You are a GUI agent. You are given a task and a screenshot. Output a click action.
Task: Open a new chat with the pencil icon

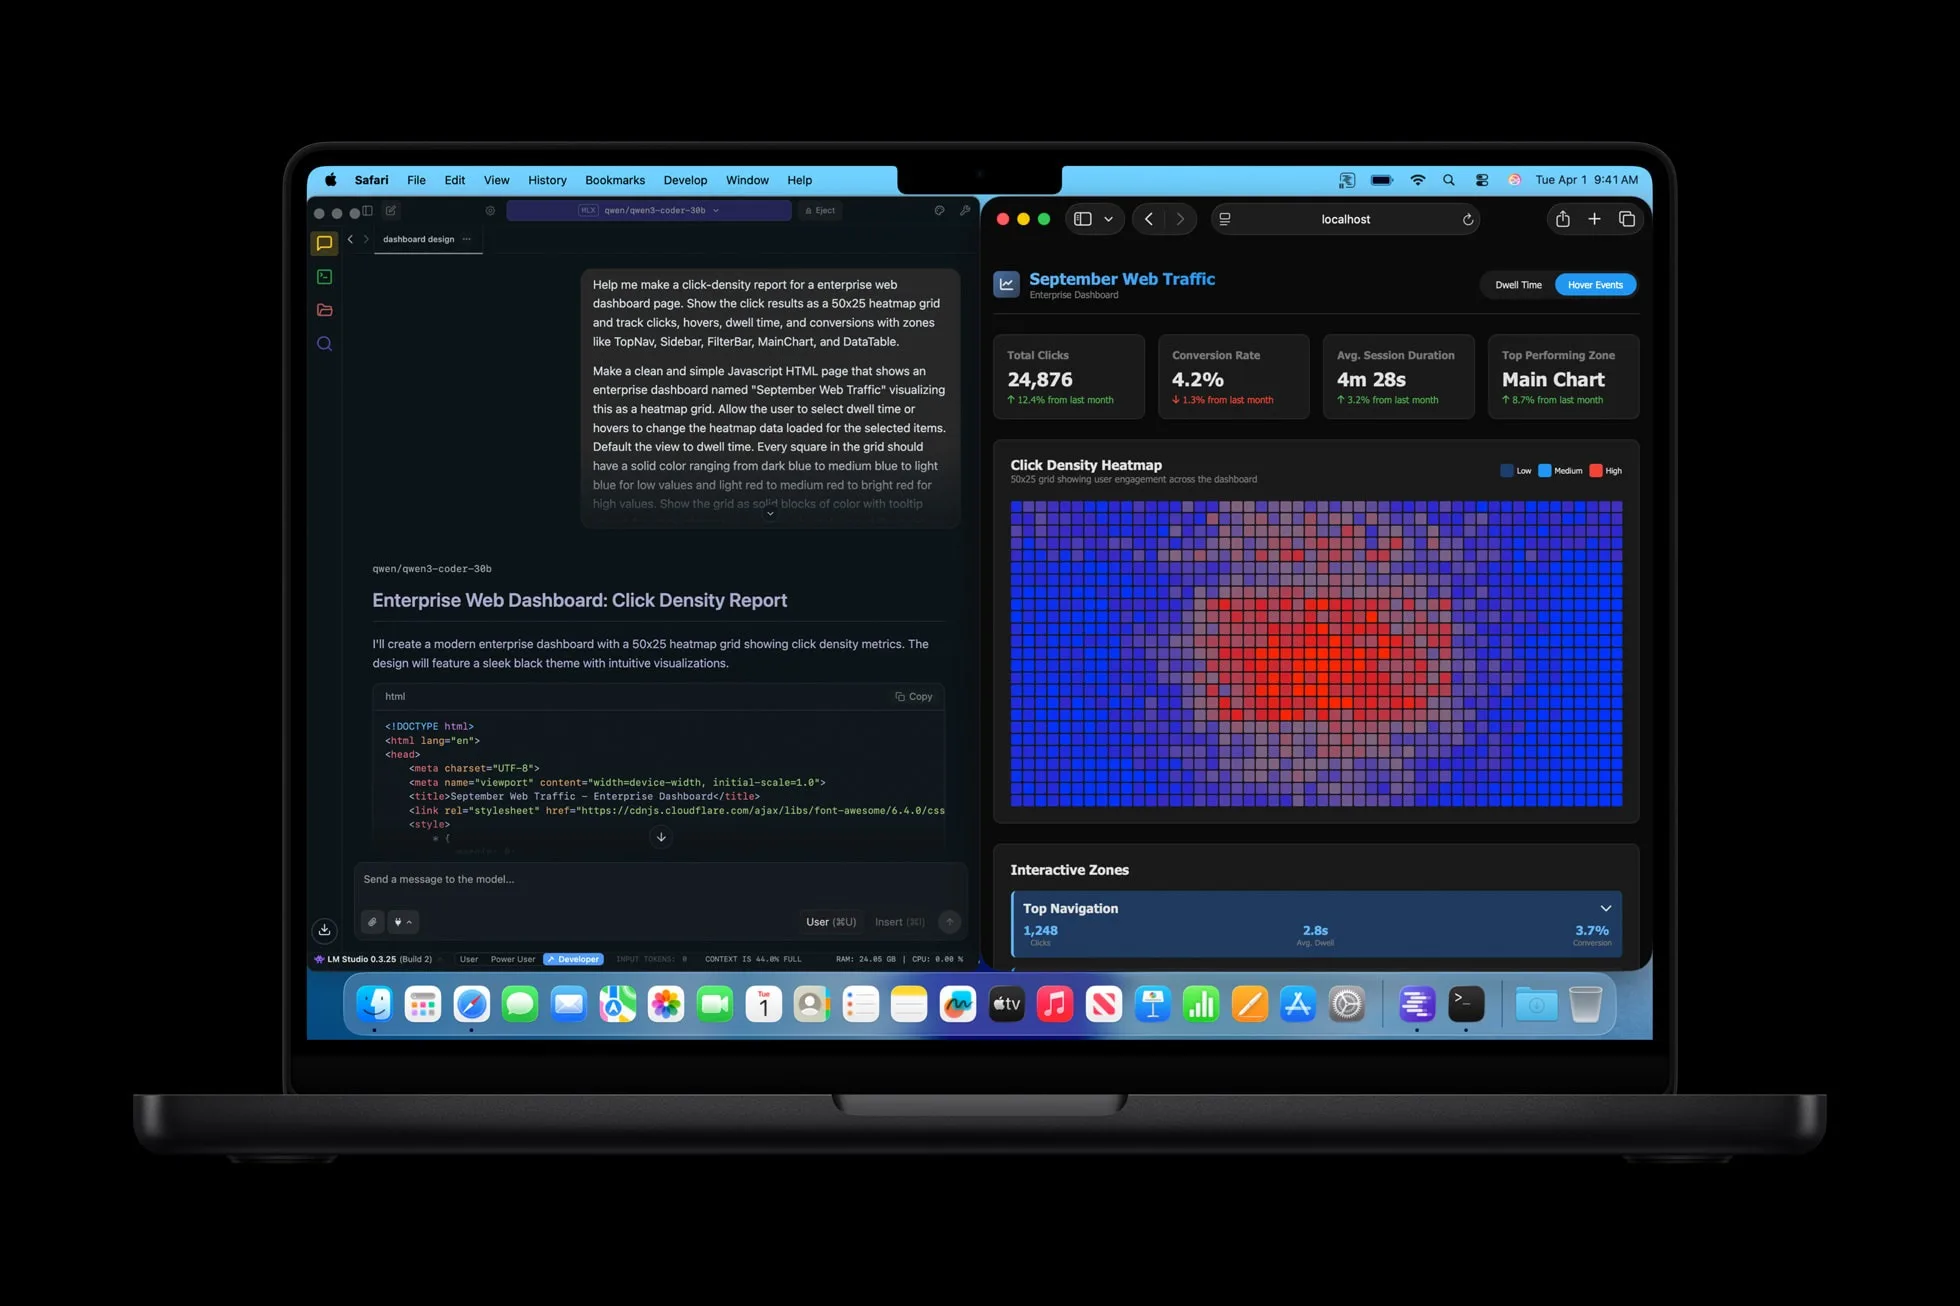click(391, 211)
